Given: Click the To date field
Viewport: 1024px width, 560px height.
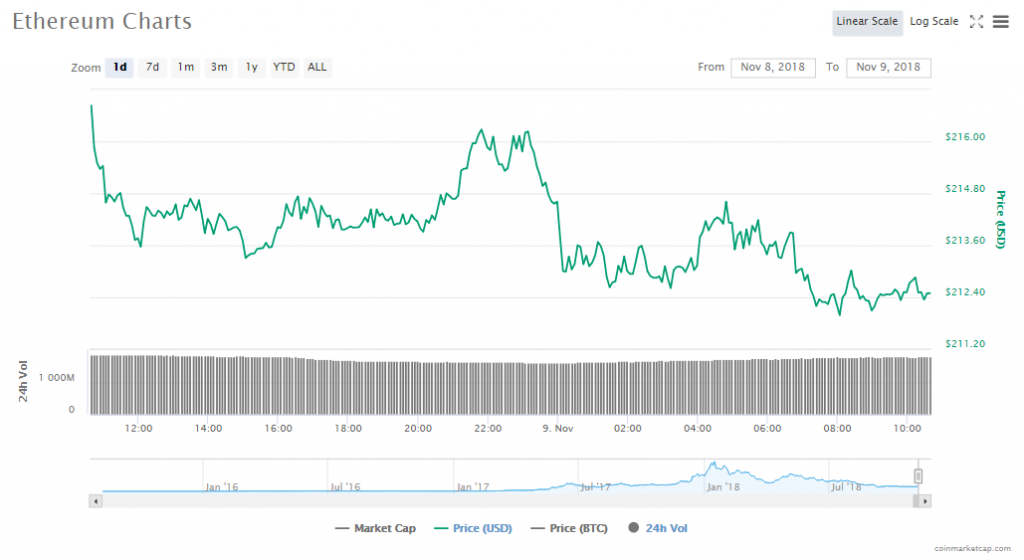Looking at the screenshot, I should point(888,67).
